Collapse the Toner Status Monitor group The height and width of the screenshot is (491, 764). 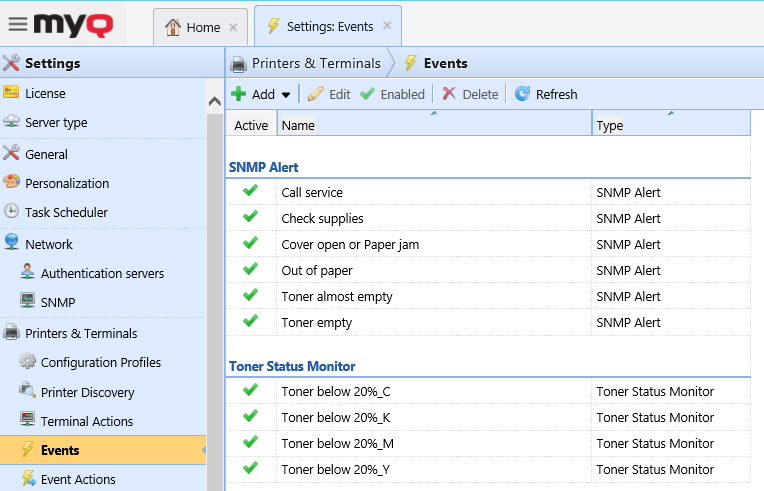292,366
